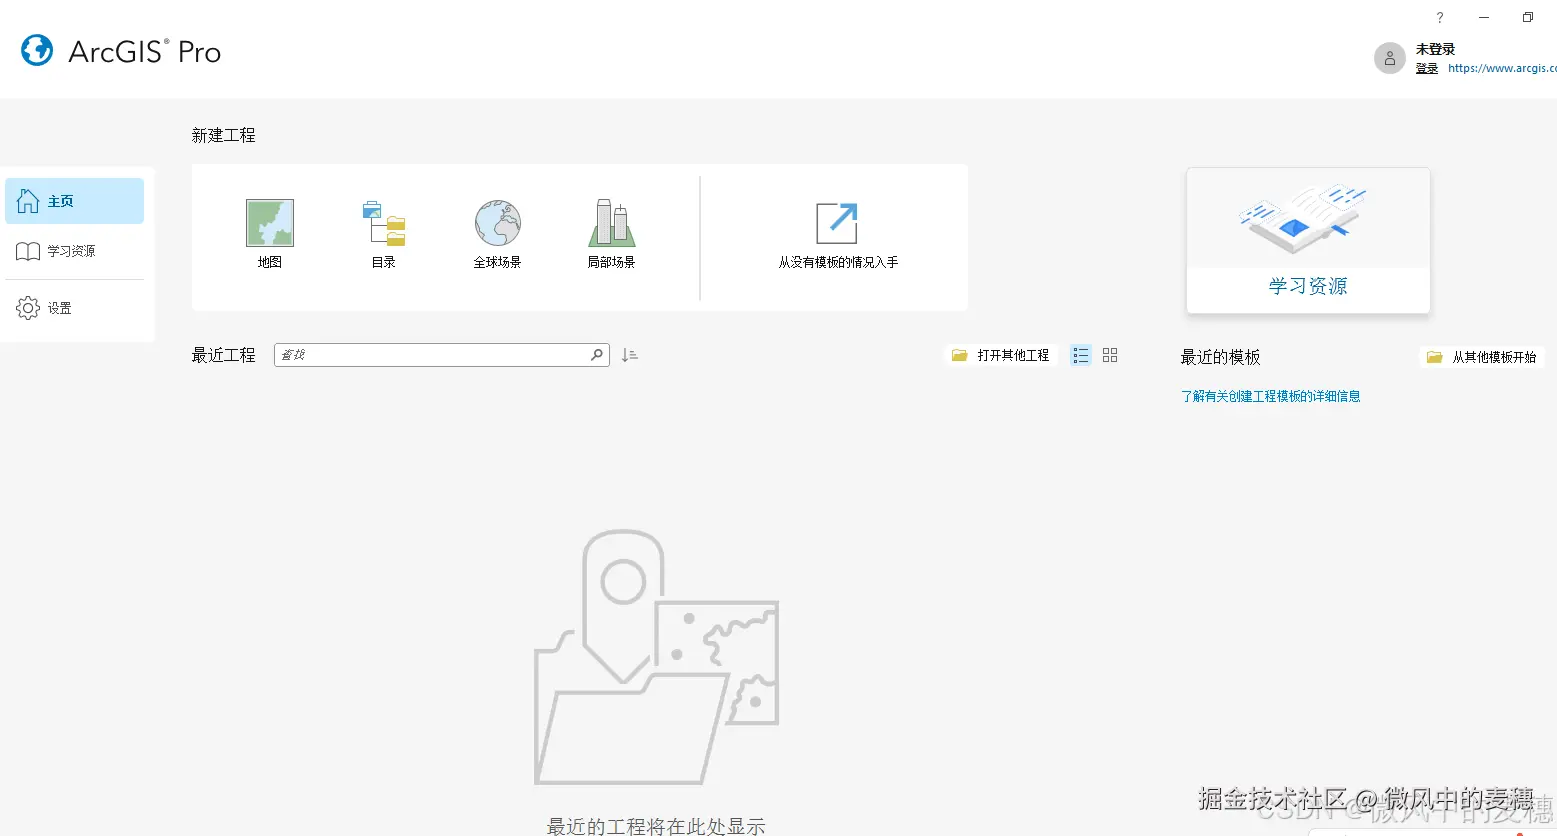Click the user avatar icon
The height and width of the screenshot is (836, 1557).
(x=1390, y=58)
